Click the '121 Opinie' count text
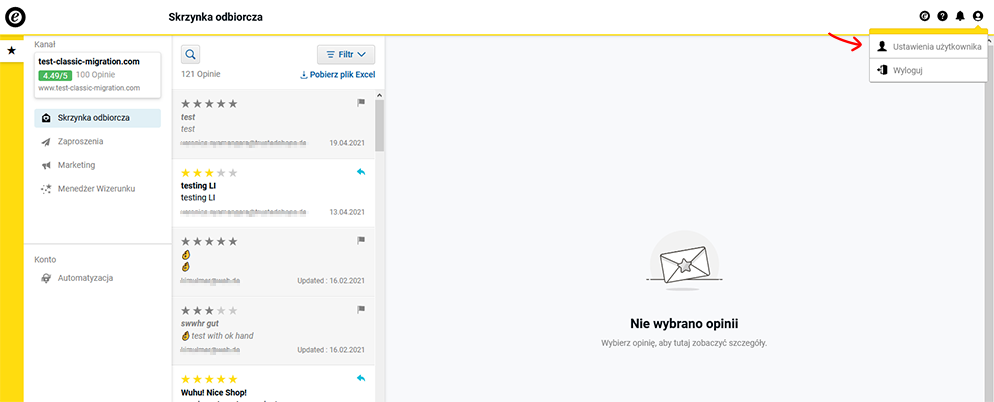Screen dimensions: 994x402 (201, 74)
